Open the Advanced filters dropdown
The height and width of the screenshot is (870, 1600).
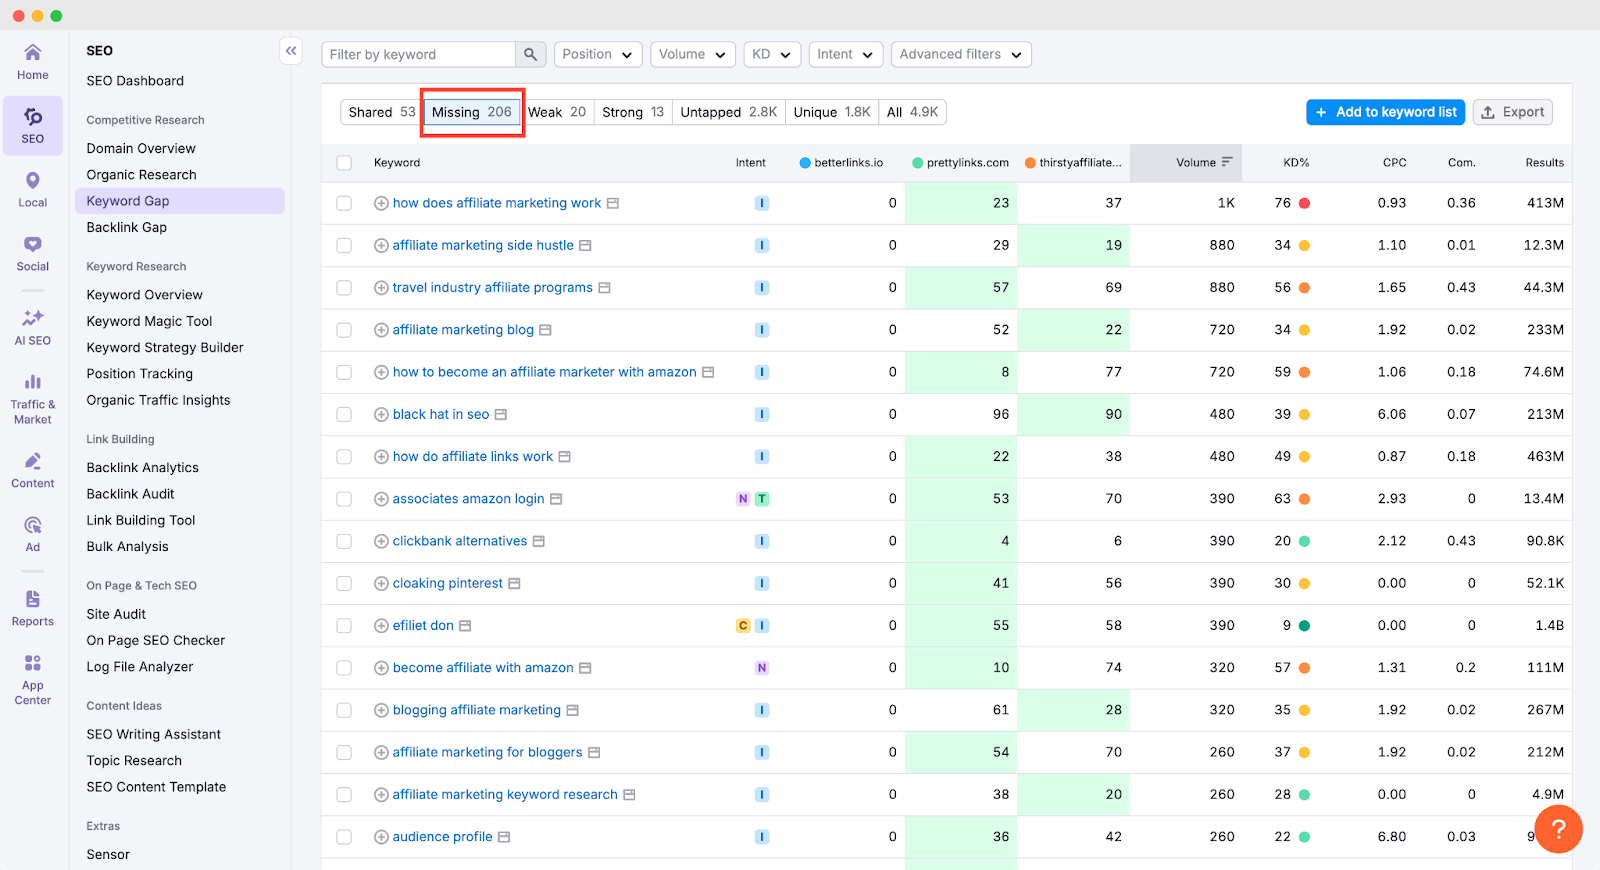tap(960, 54)
